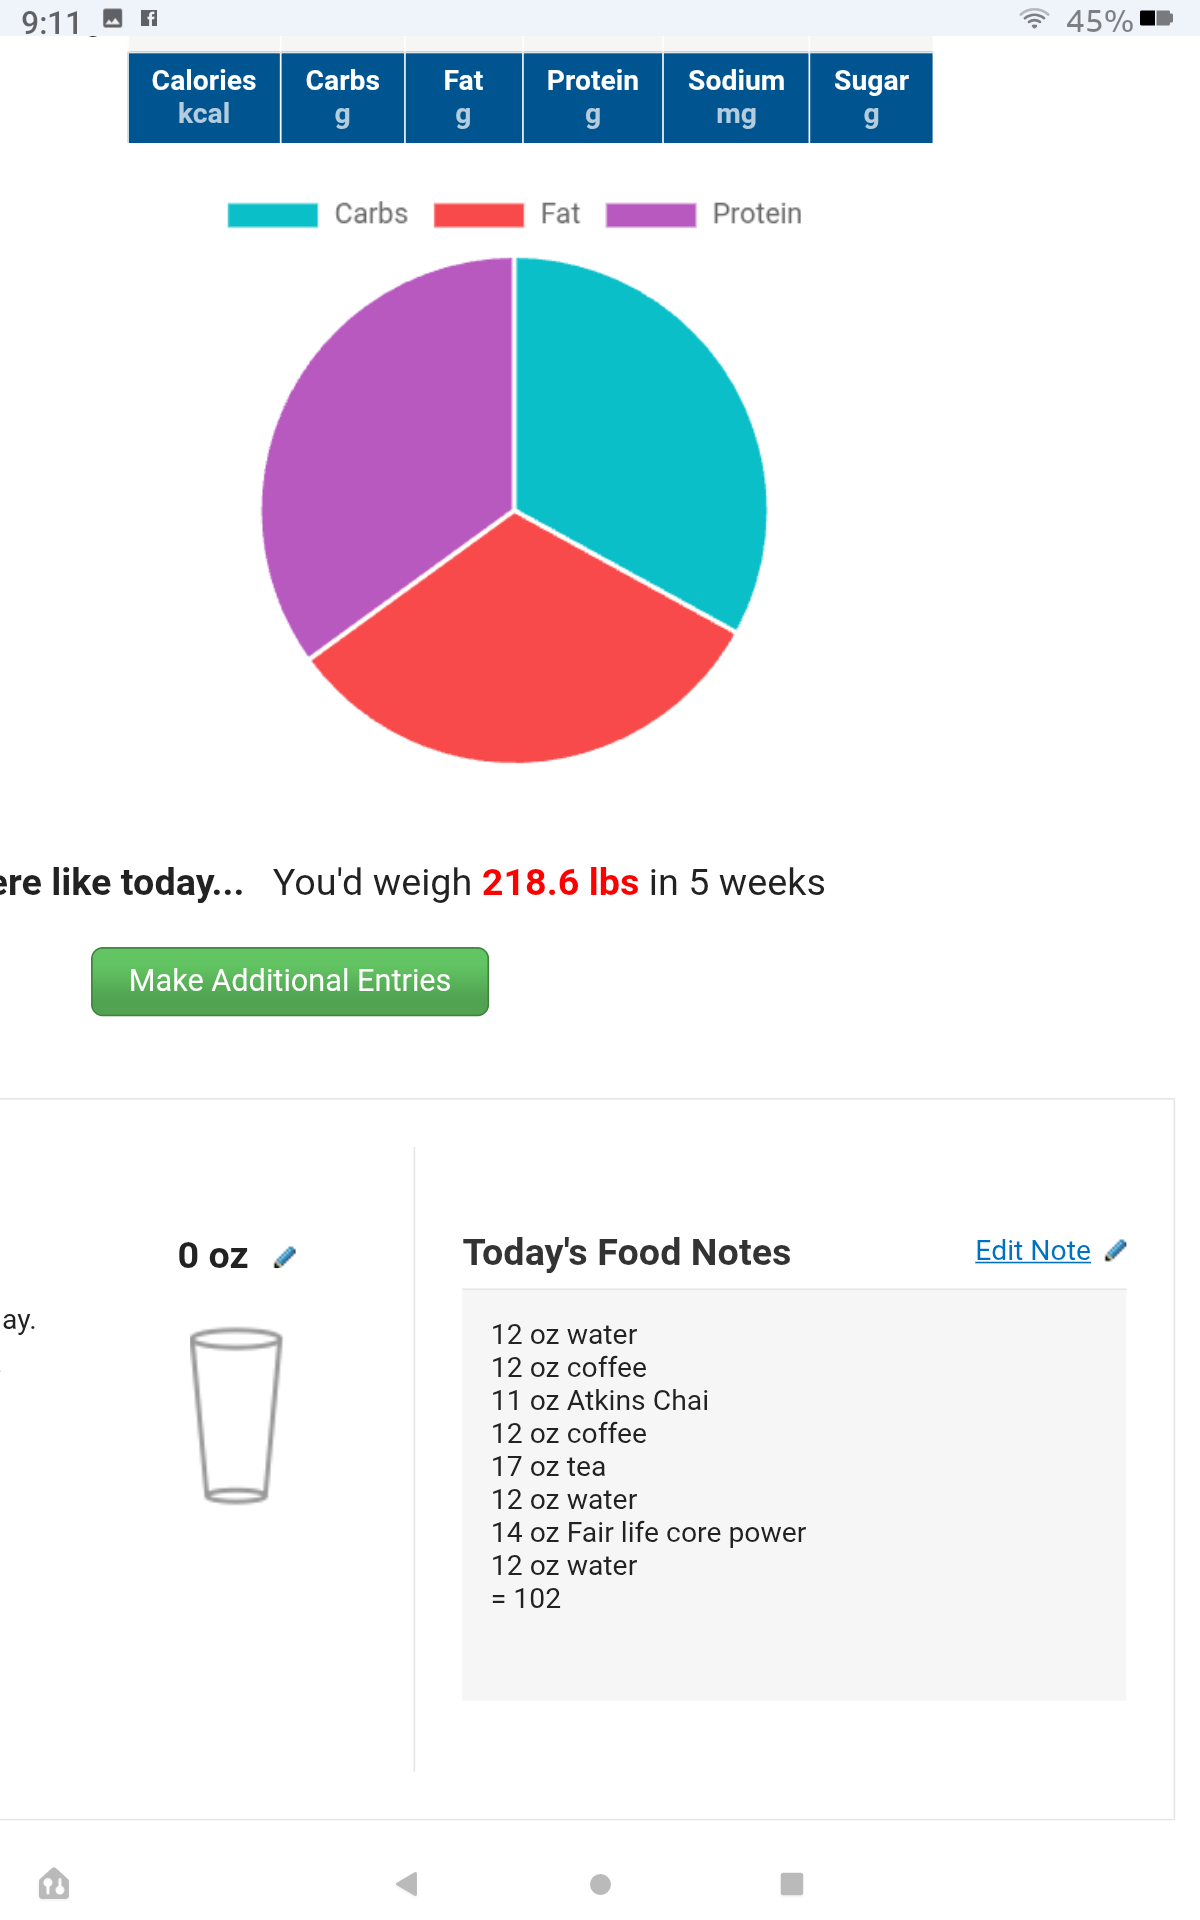Viewport: 1200px width, 1920px height.
Task: Toggle Carbs series in chart legend
Action: coord(318,214)
